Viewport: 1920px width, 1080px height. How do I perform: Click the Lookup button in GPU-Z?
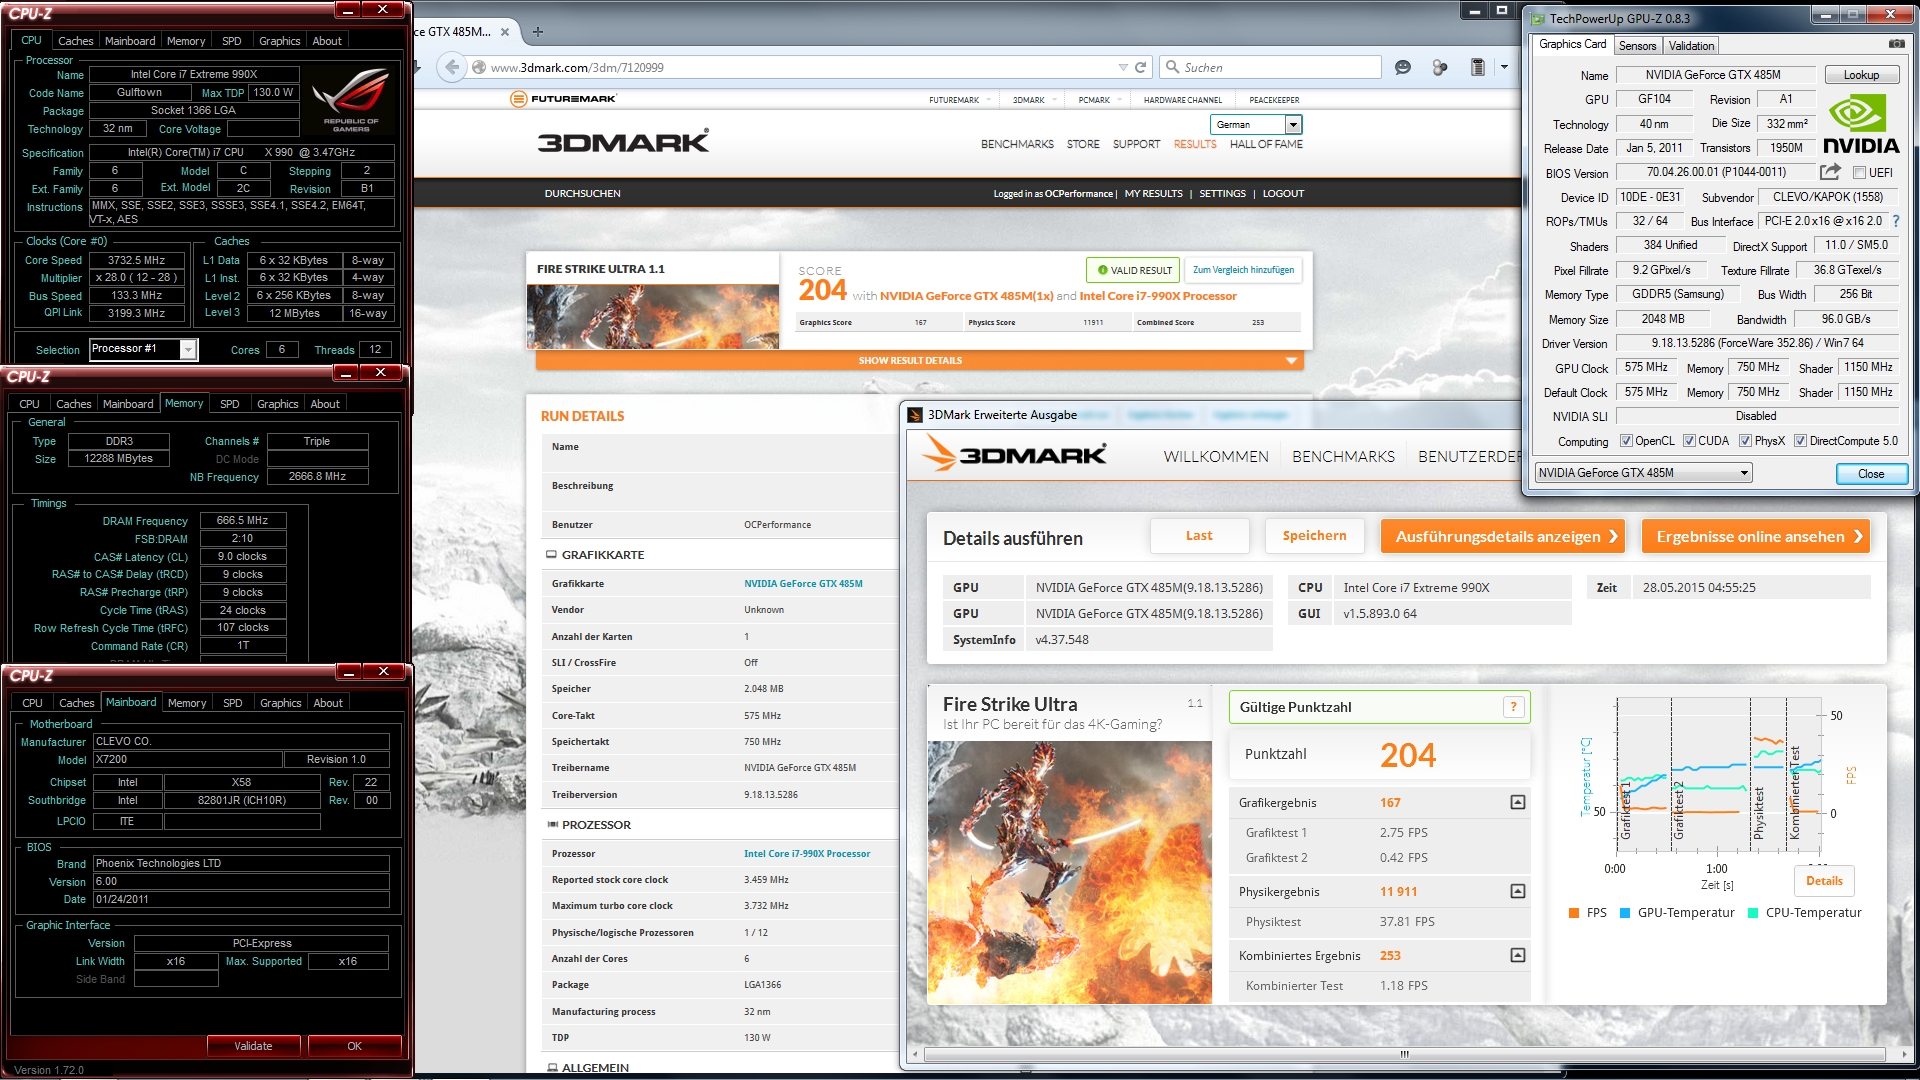1861,75
